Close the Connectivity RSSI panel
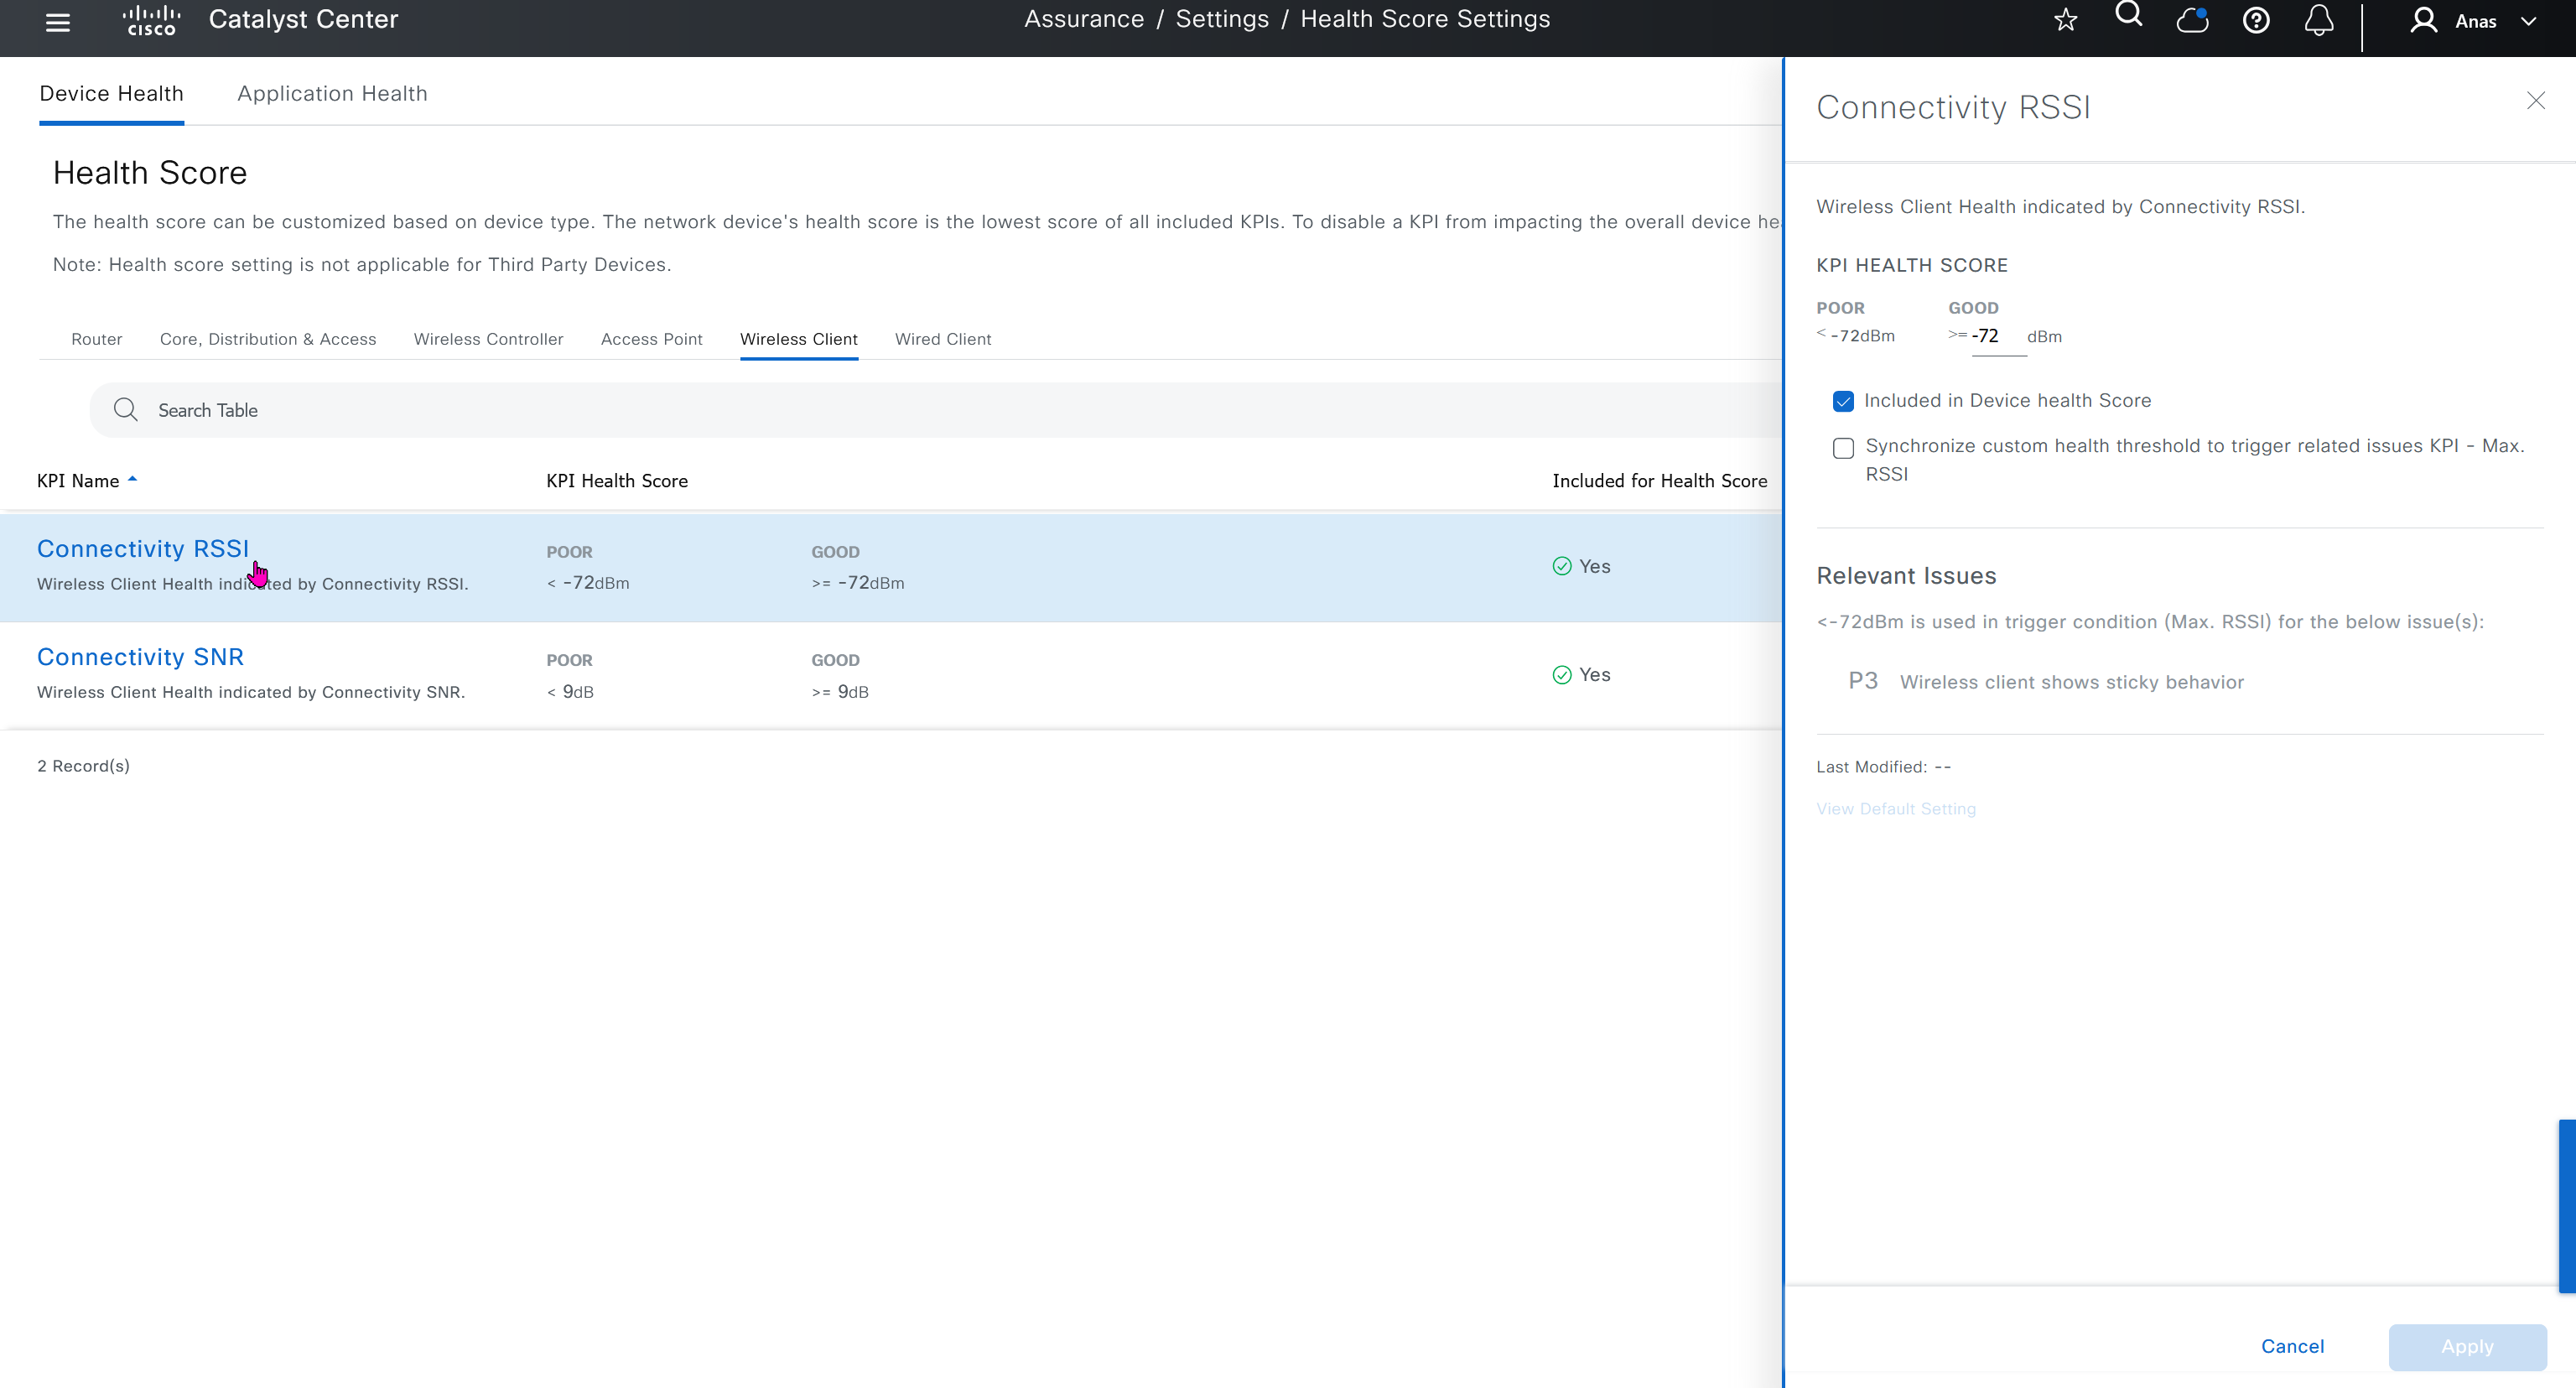The width and height of the screenshot is (2576, 1388). (2536, 100)
